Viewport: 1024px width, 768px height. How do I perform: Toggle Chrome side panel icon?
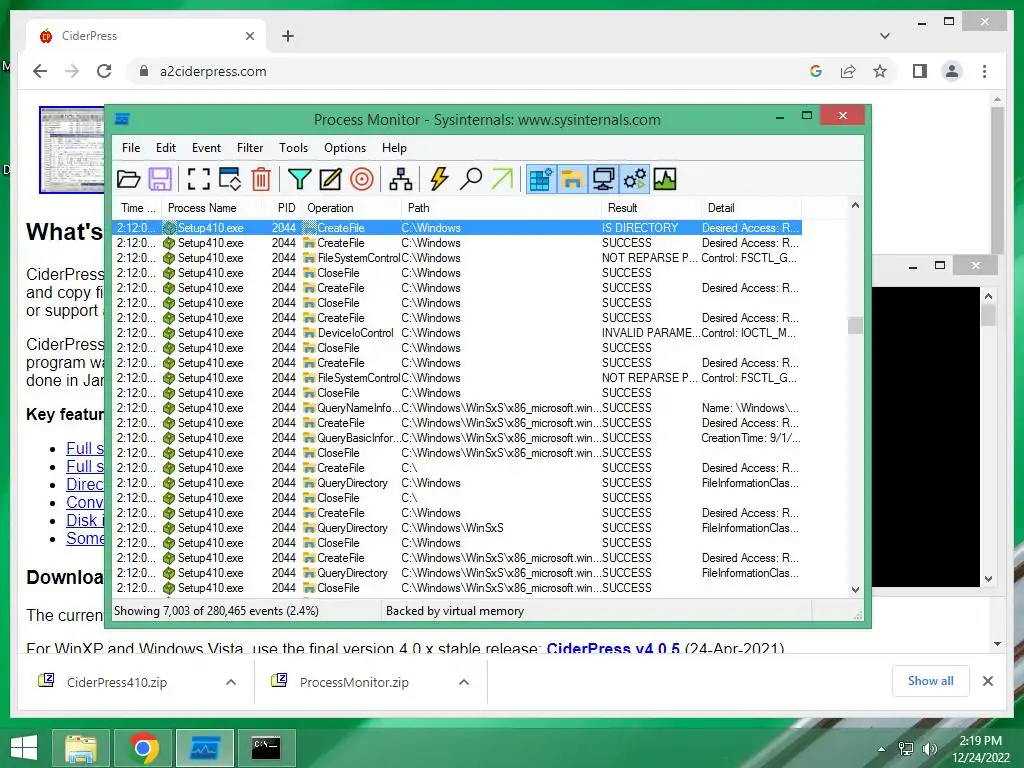coord(920,71)
